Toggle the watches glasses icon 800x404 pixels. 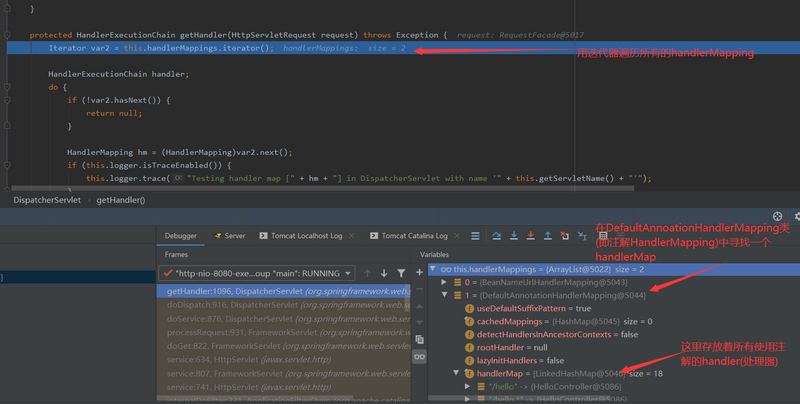click(419, 355)
